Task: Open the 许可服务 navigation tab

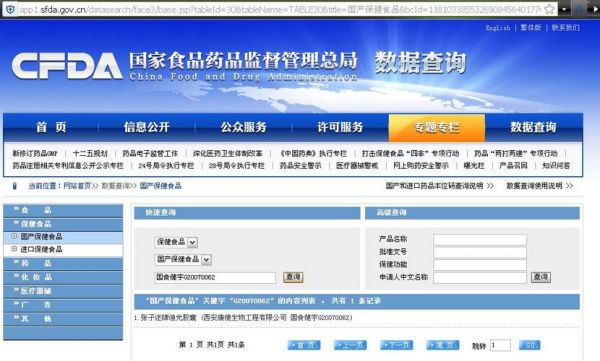Action: pyautogui.click(x=340, y=127)
